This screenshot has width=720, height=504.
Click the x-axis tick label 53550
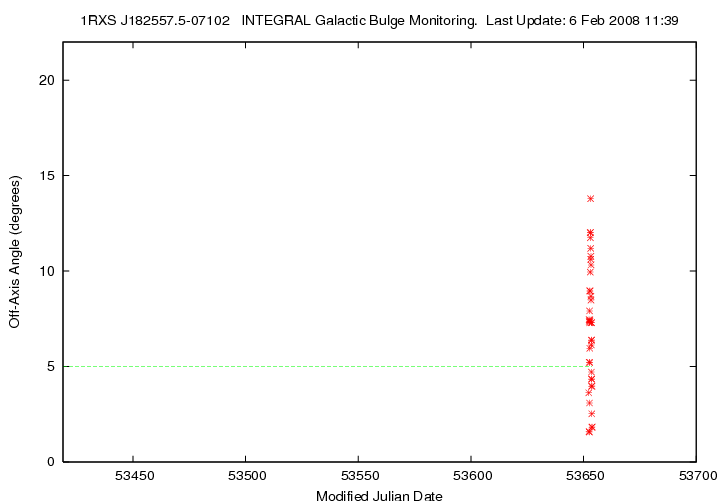pos(360,476)
